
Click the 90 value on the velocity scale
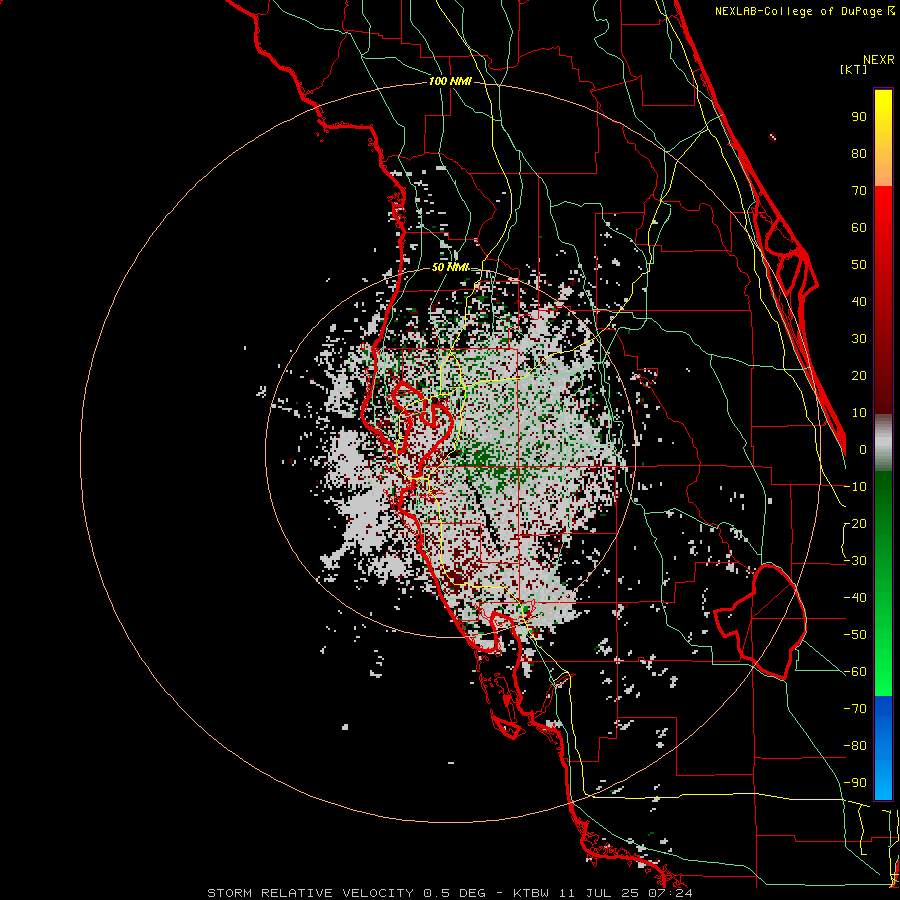pos(859,117)
